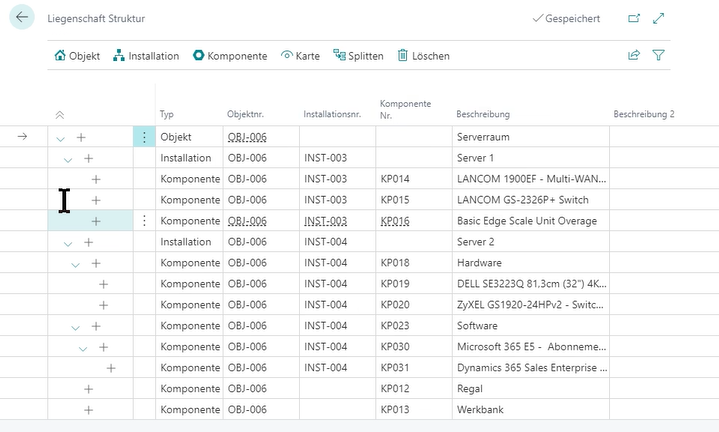
Task: Collapse the Microsoft 365 E5 row
Action: (83, 348)
